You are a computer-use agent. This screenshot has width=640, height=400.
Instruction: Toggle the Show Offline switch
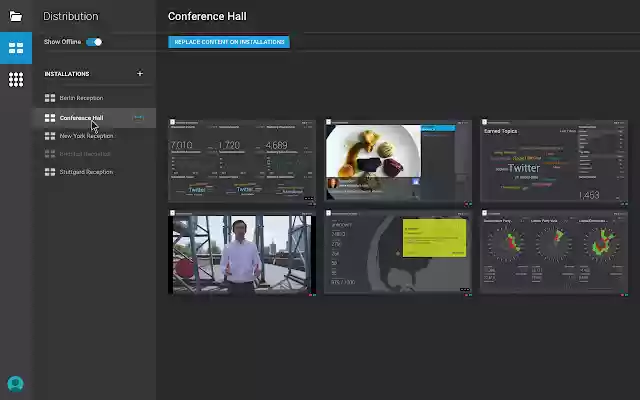point(94,42)
